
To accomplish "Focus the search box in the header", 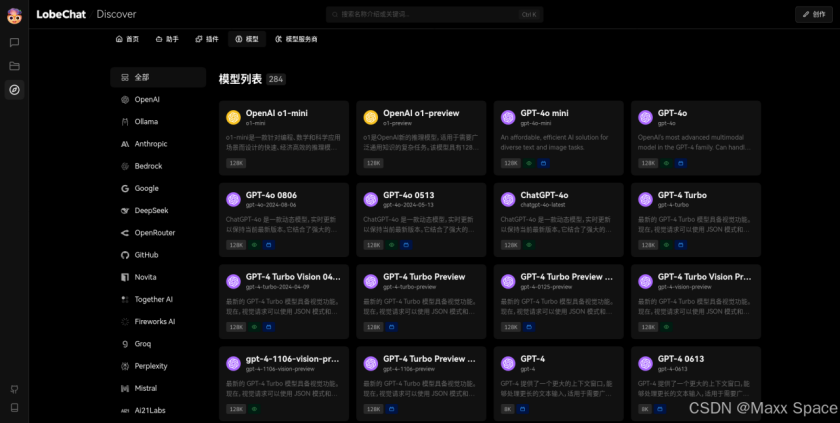I will [x=434, y=14].
